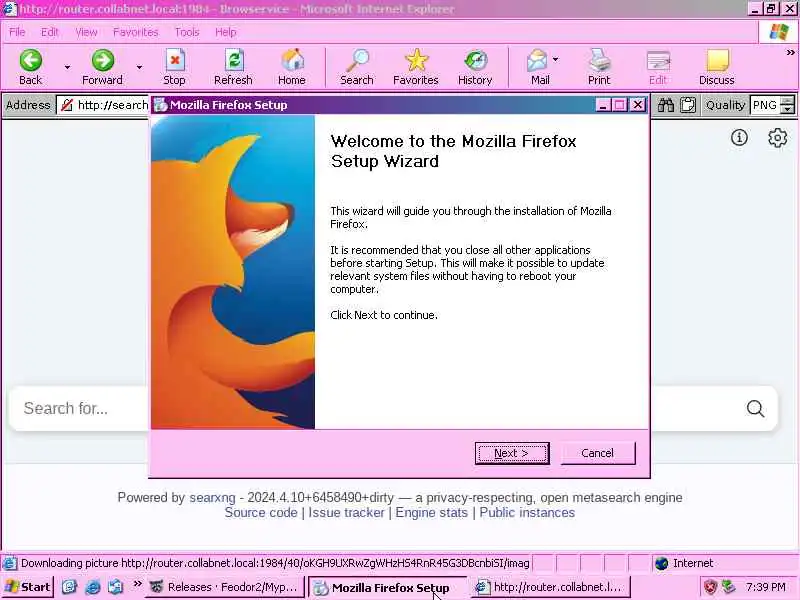This screenshot has width=800, height=600.
Task: Open the Tools menu
Action: (187, 32)
